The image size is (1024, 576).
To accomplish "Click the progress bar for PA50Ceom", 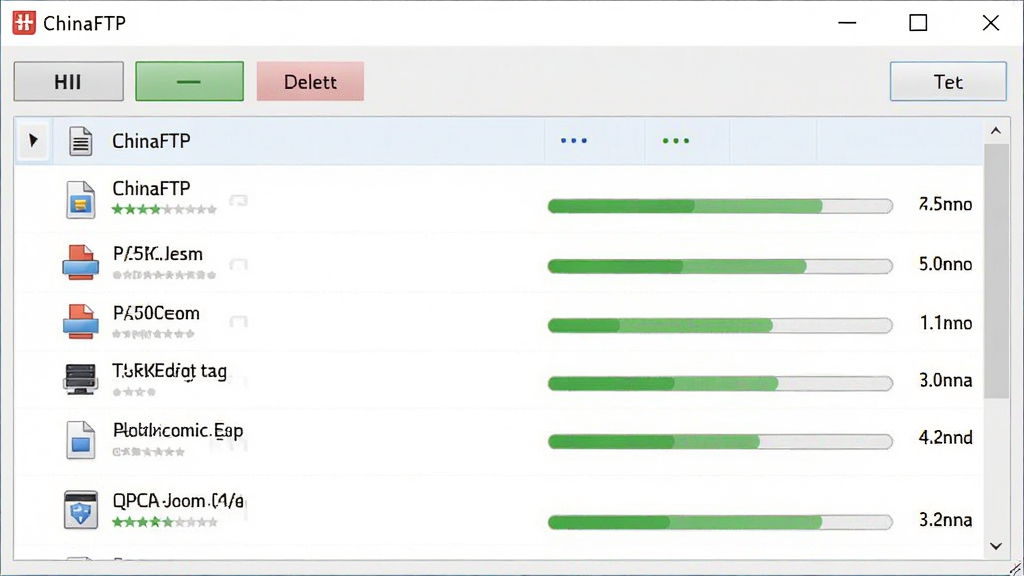I will (x=720, y=325).
